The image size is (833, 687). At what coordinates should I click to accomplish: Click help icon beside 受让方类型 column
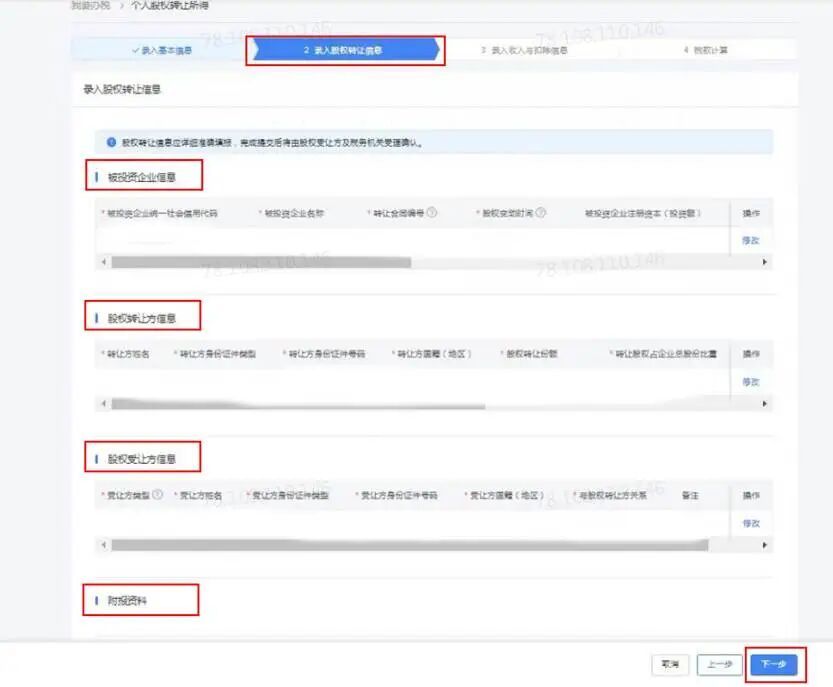[157, 495]
